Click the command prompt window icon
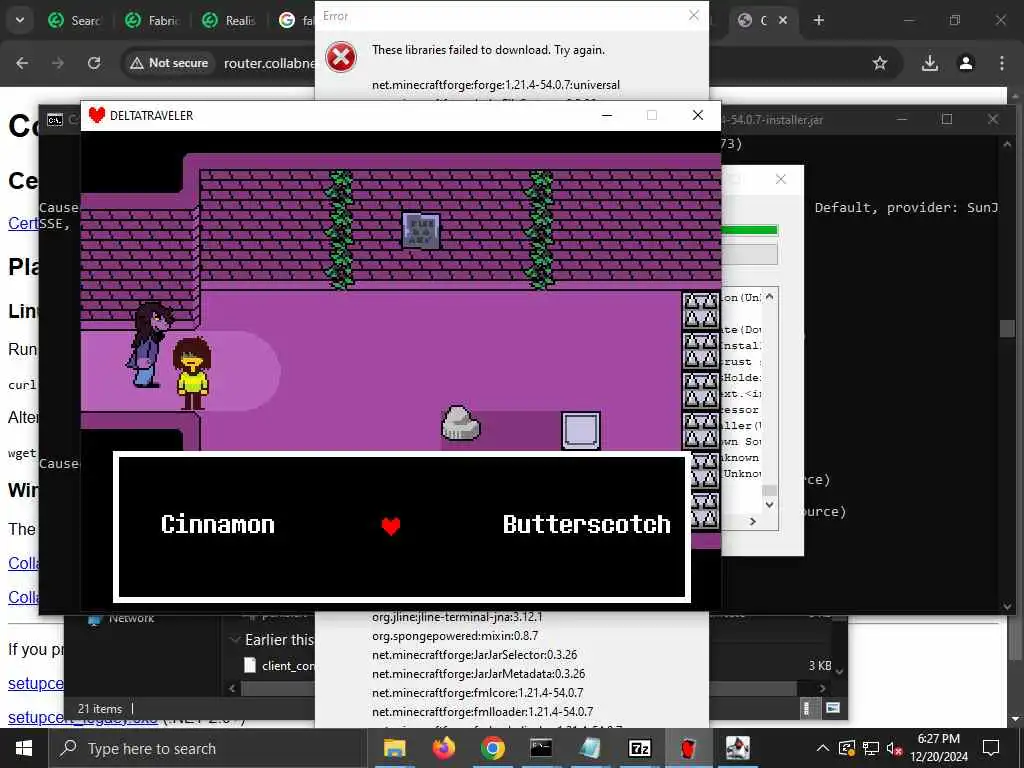The height and width of the screenshot is (768, 1024). tap(55, 120)
